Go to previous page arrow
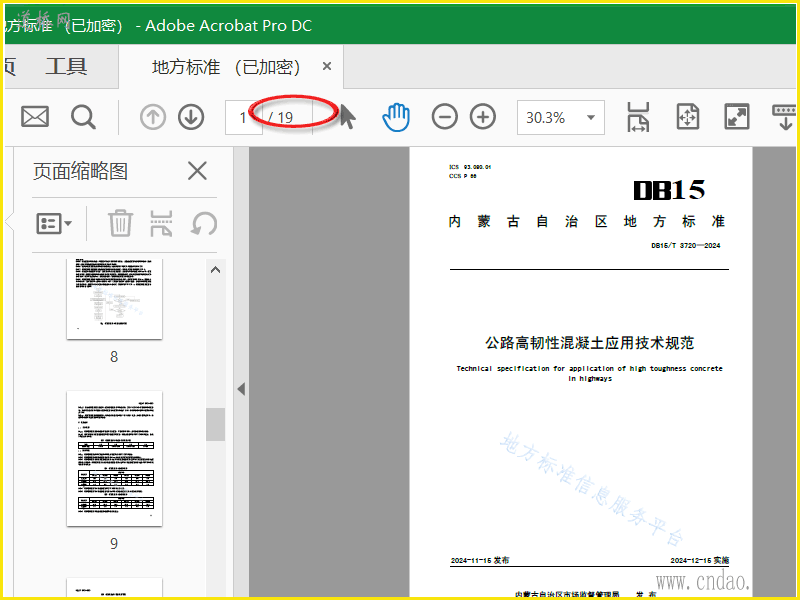Screen dimensions: 800x600 pyautogui.click(x=153, y=117)
